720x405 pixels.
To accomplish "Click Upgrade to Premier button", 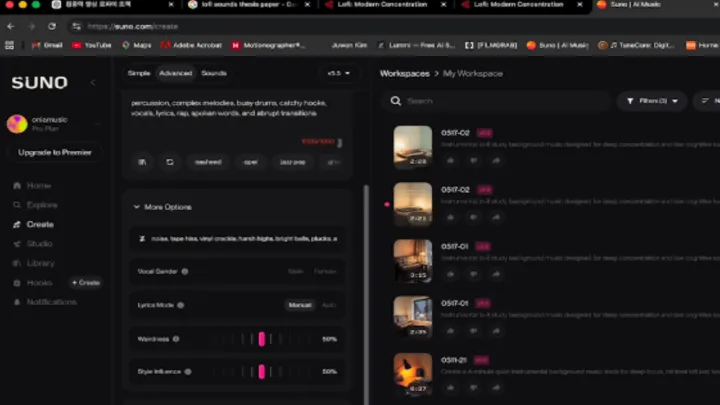I will 55,152.
